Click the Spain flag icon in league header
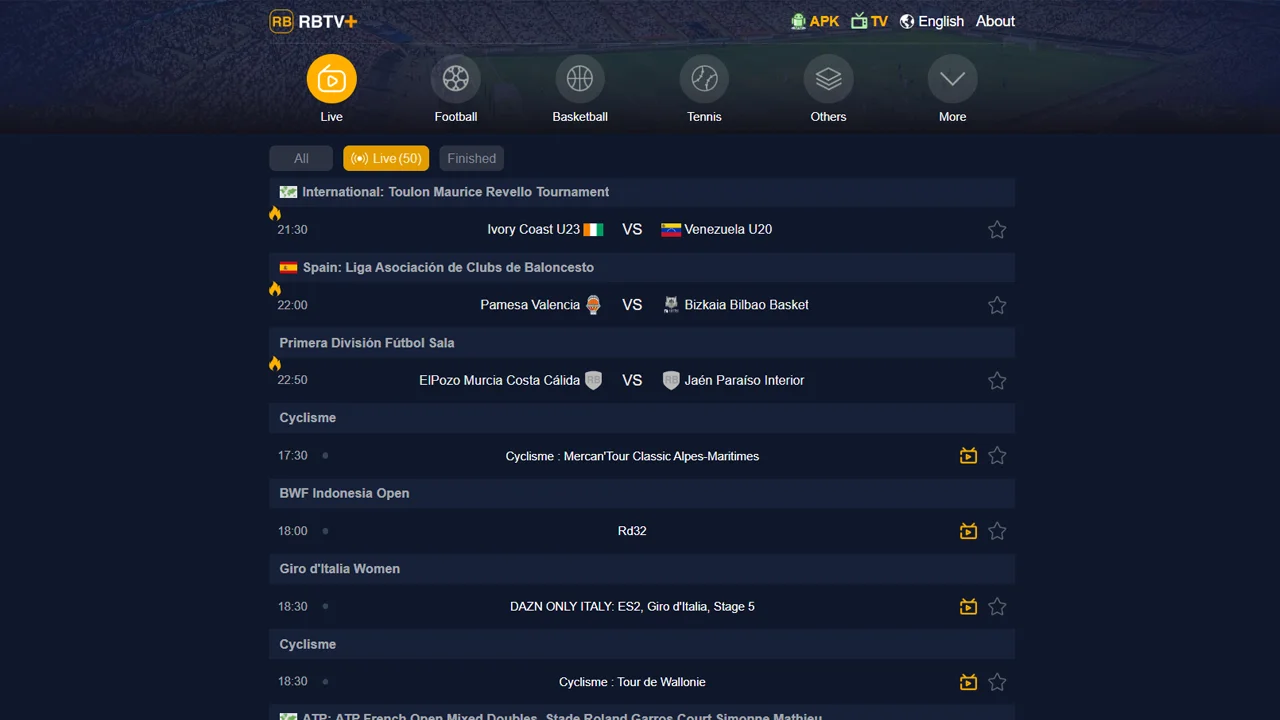 [x=288, y=267]
